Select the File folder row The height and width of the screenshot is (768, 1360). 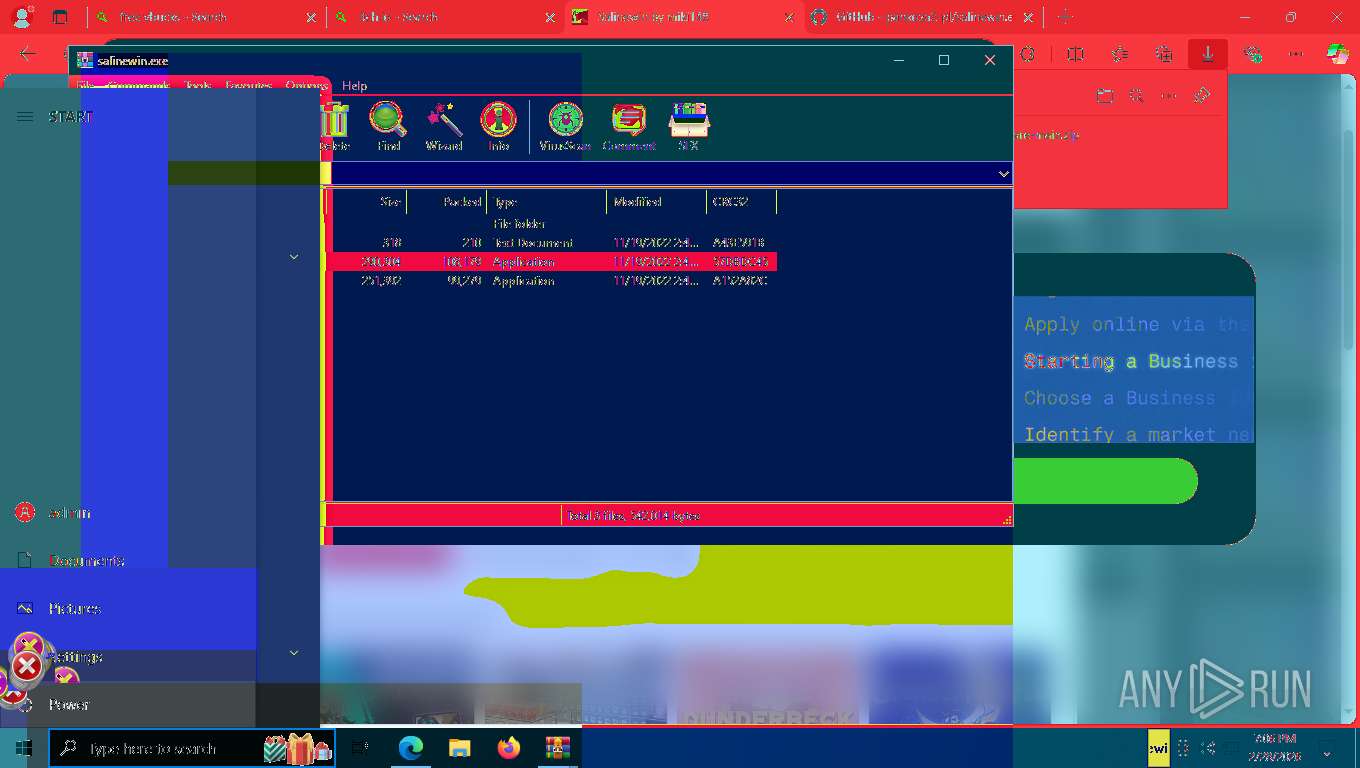click(x=551, y=224)
